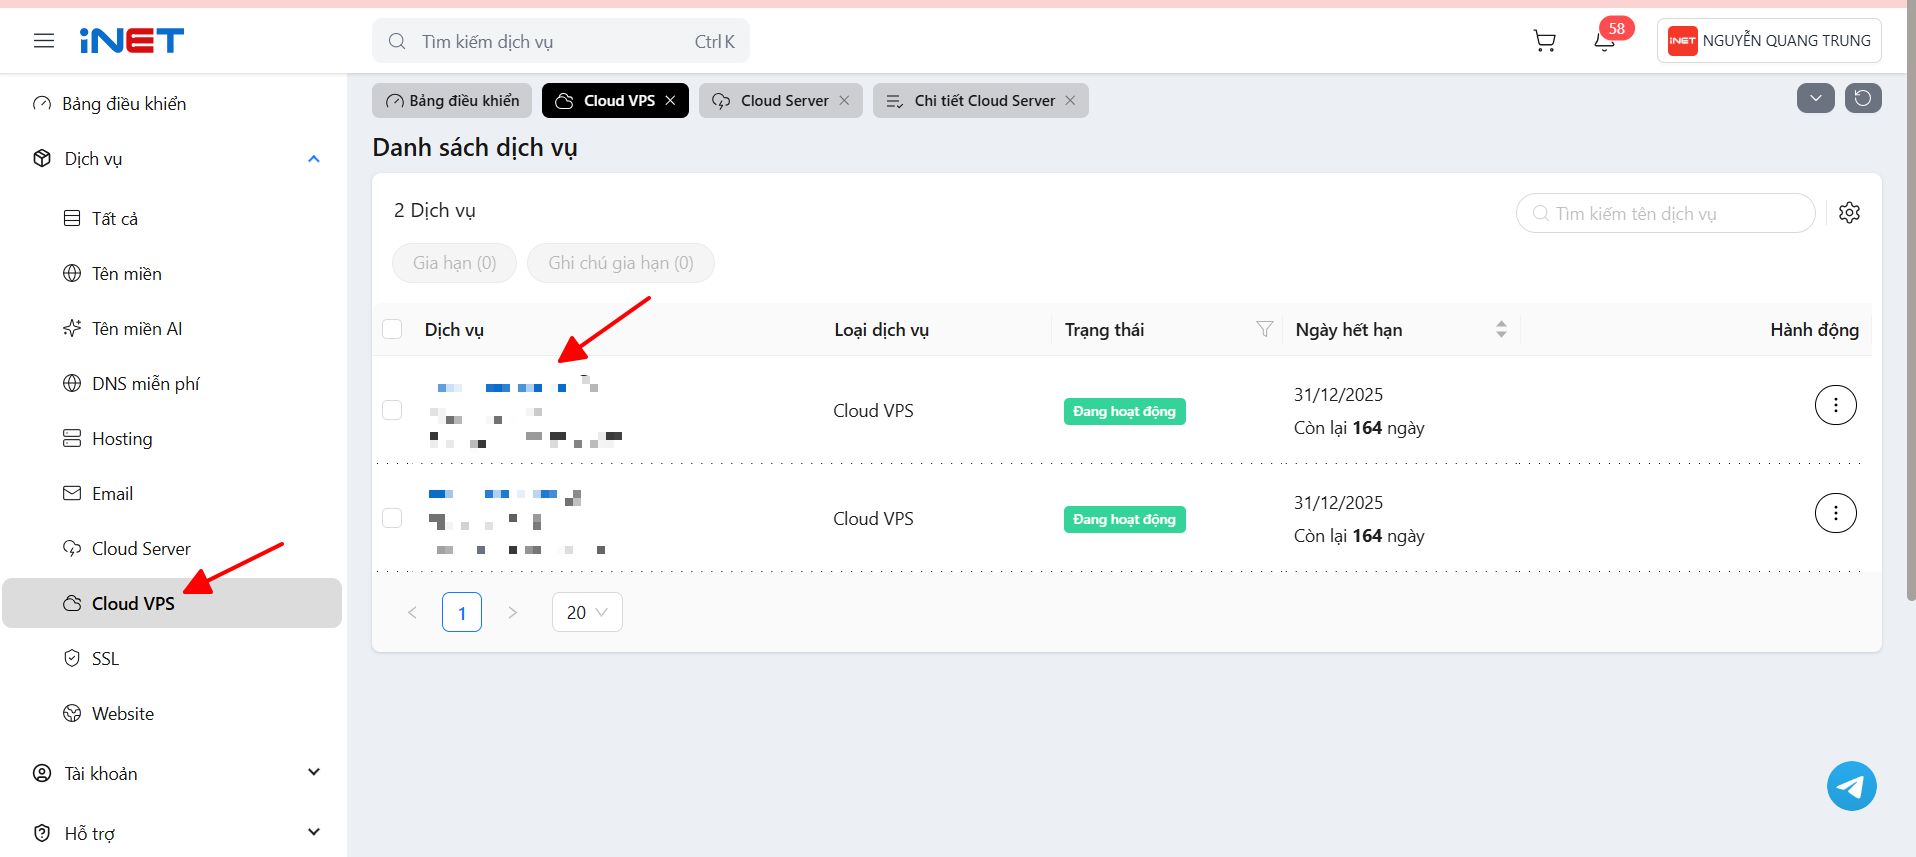Screen dimensions: 1916x857
Task: Open the Telegram chat bubble
Action: pos(1852,786)
